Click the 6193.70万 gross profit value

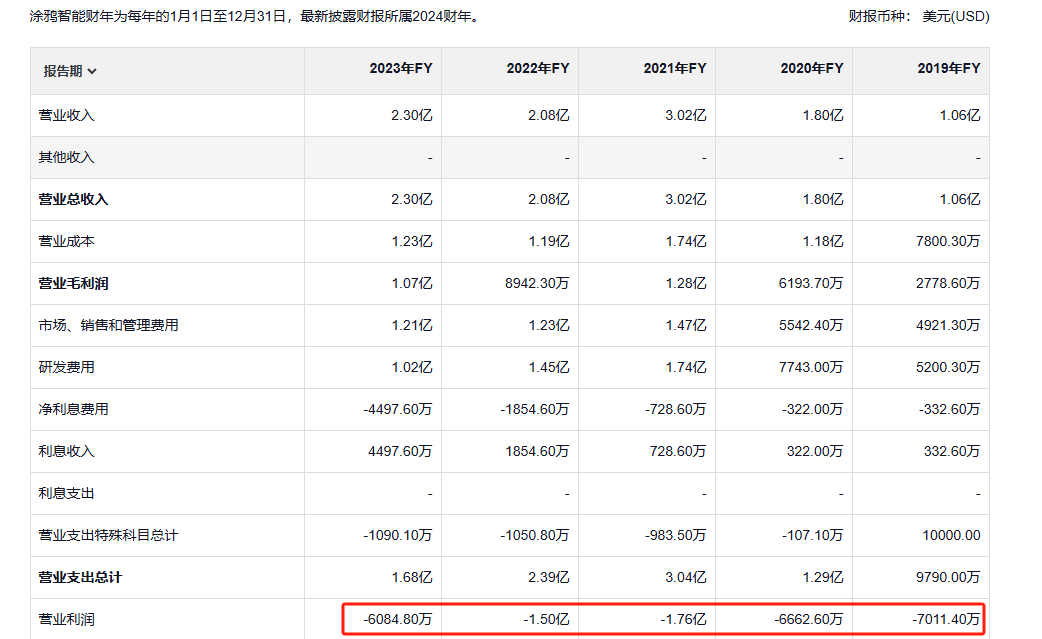point(811,284)
